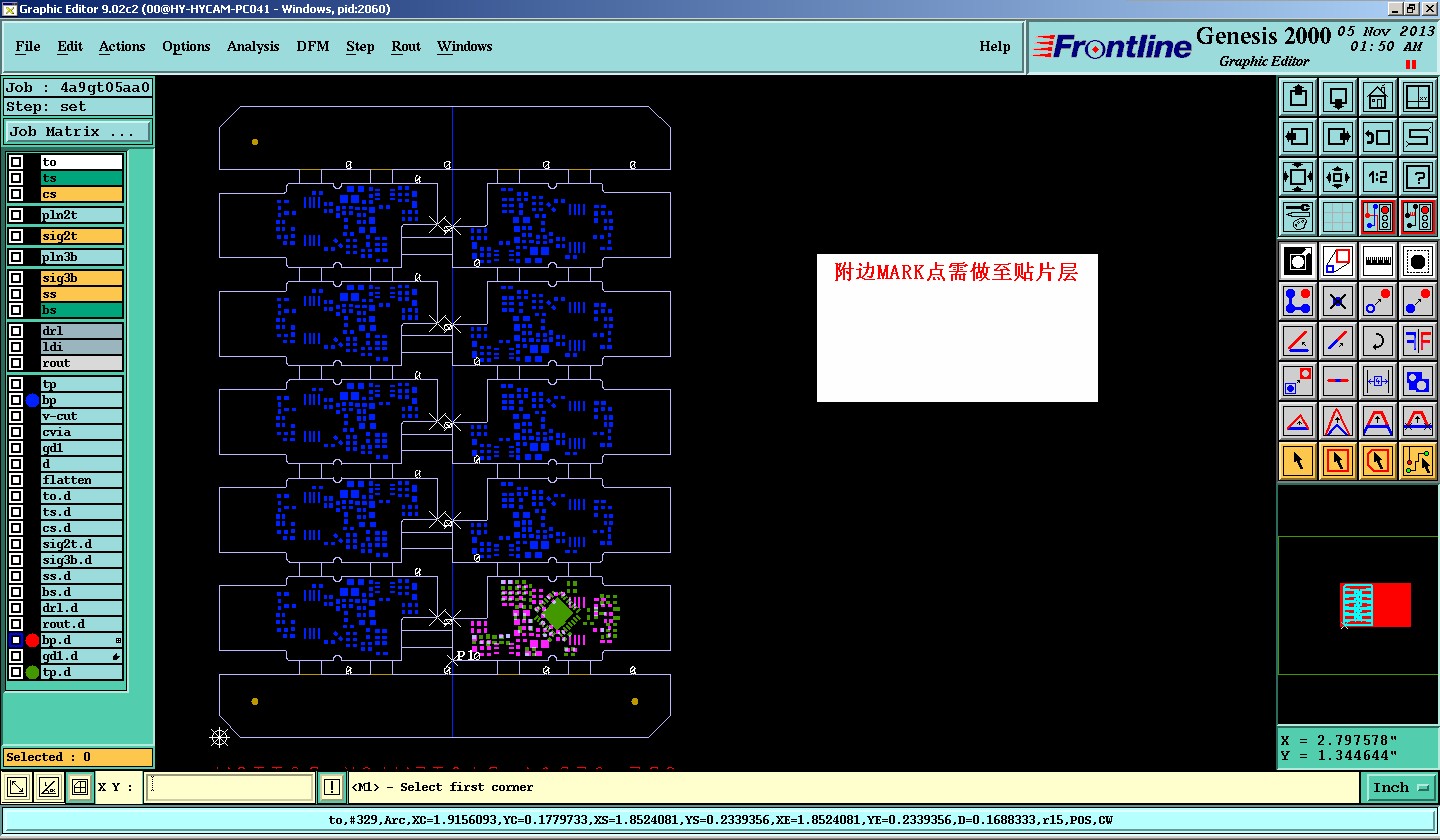Click the box with downward arrow icon
The height and width of the screenshot is (840, 1440).
1338,97
